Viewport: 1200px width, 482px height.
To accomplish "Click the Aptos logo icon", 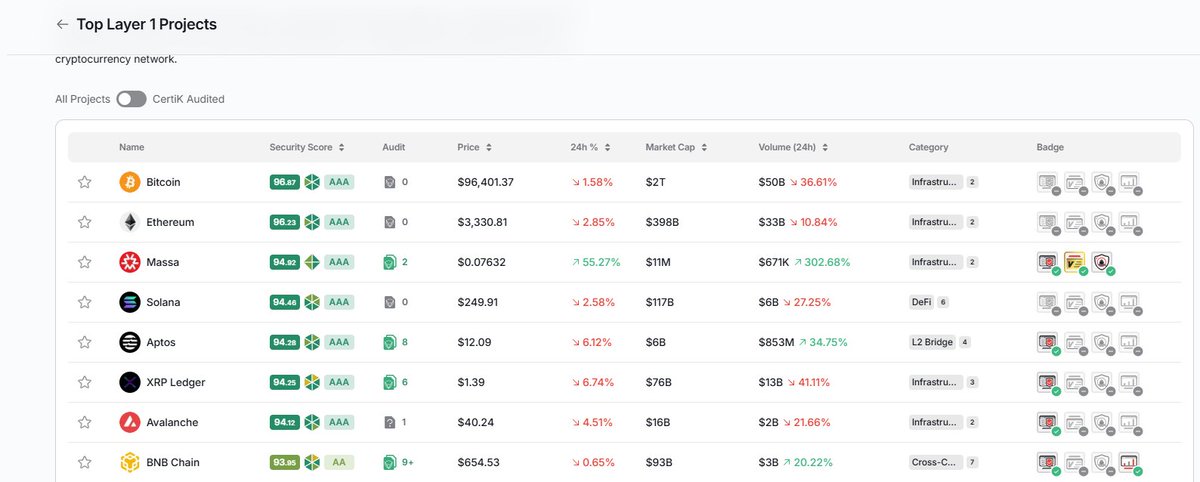I will point(129,342).
